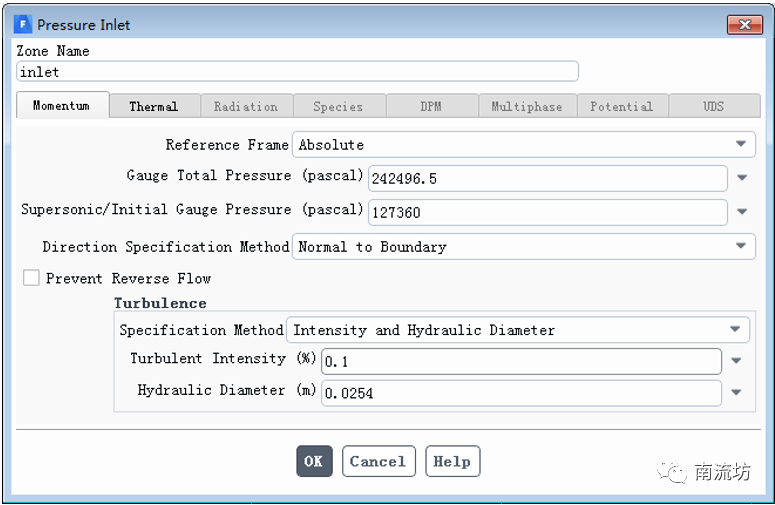Open Help for Pressure Inlet
Viewport: 775px width, 505px height.
452,461
